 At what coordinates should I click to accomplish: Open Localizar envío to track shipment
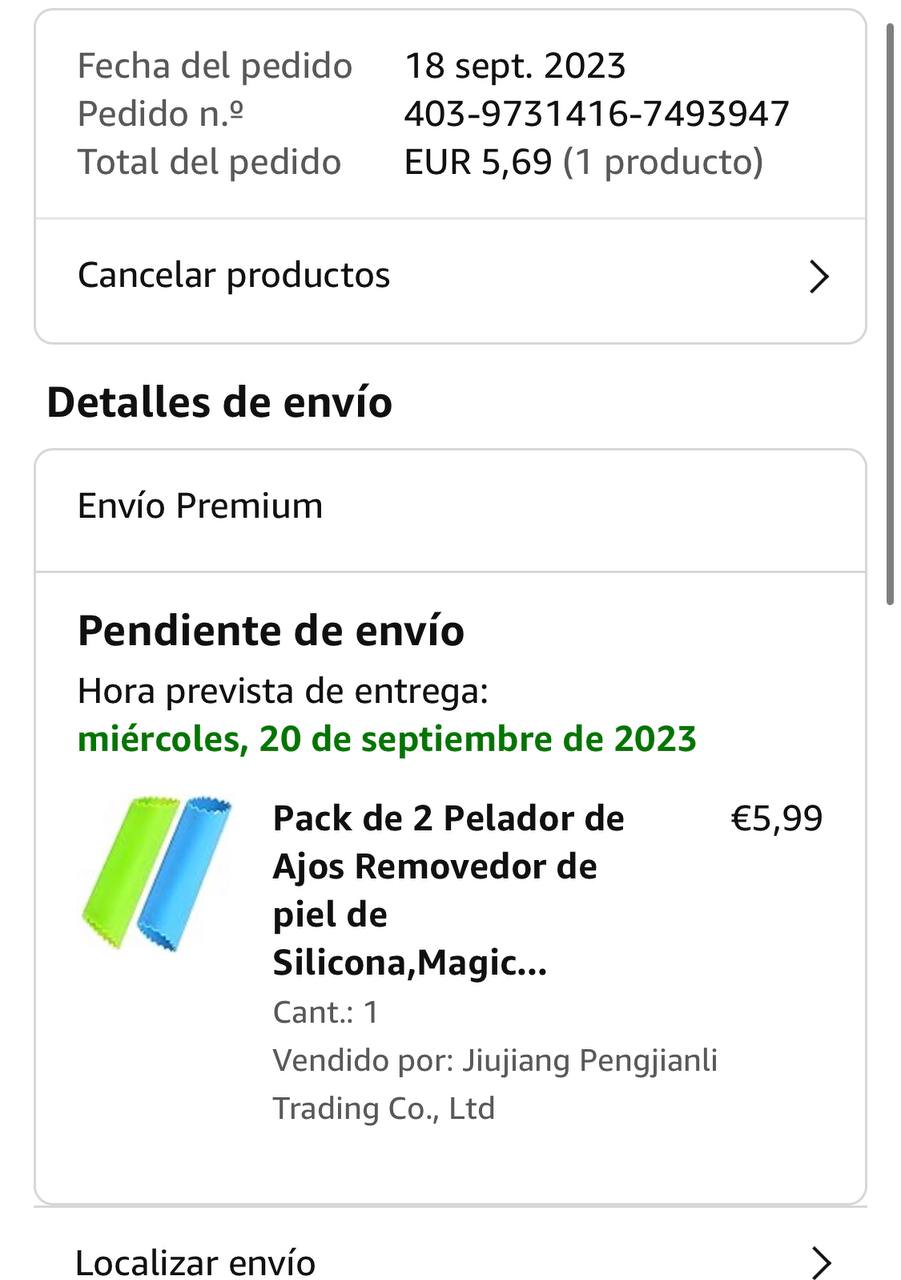tap(196, 1263)
